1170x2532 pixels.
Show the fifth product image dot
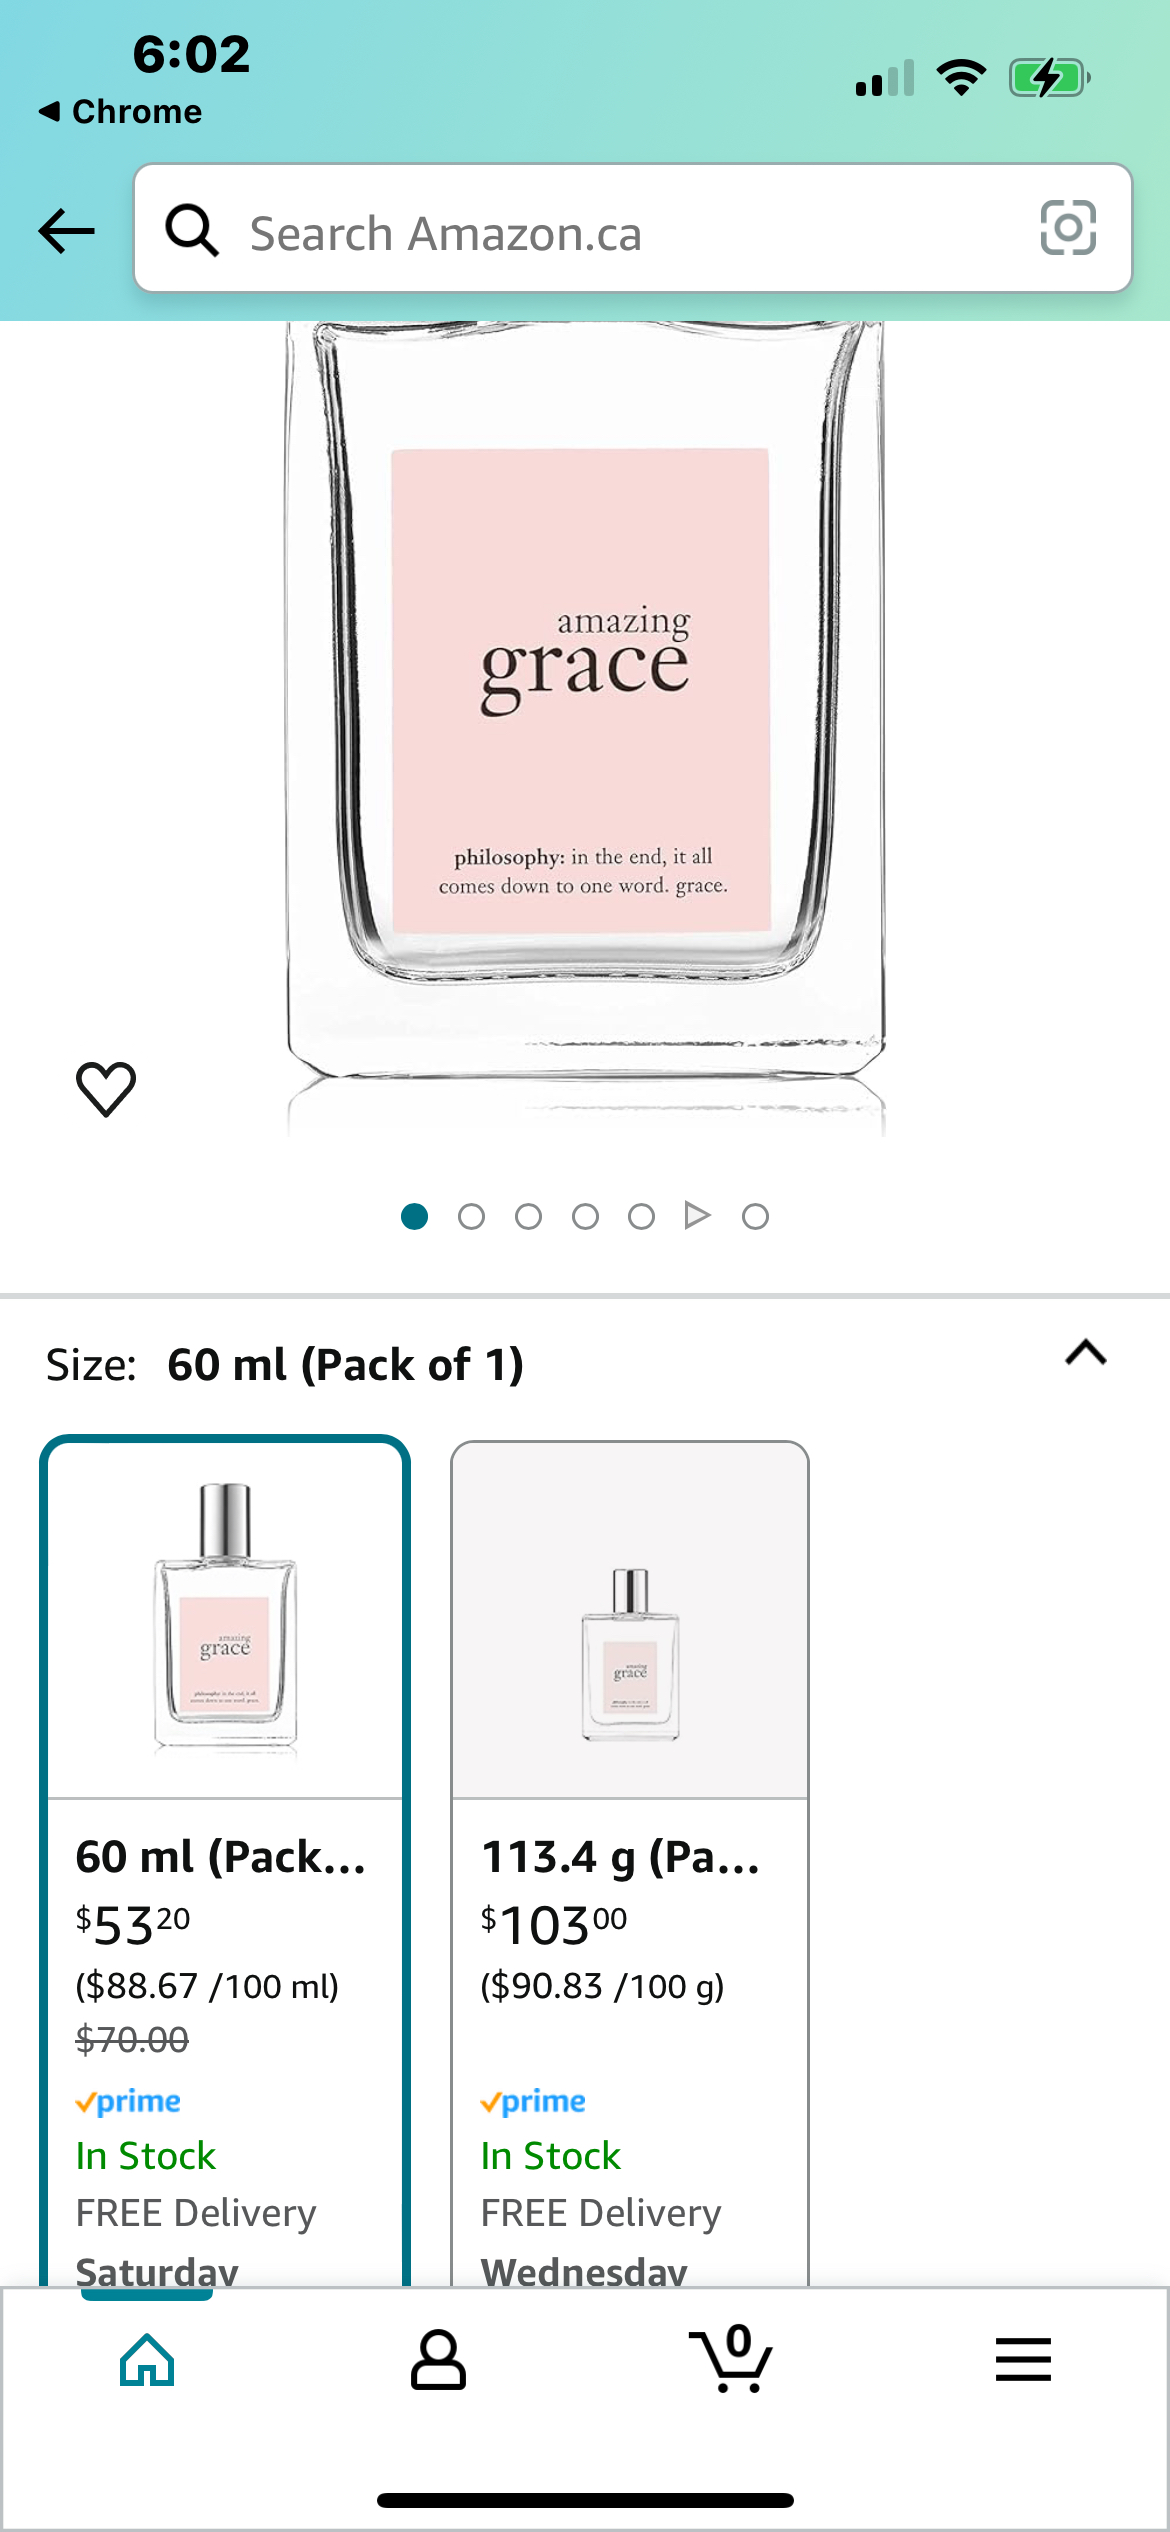[x=641, y=1216]
